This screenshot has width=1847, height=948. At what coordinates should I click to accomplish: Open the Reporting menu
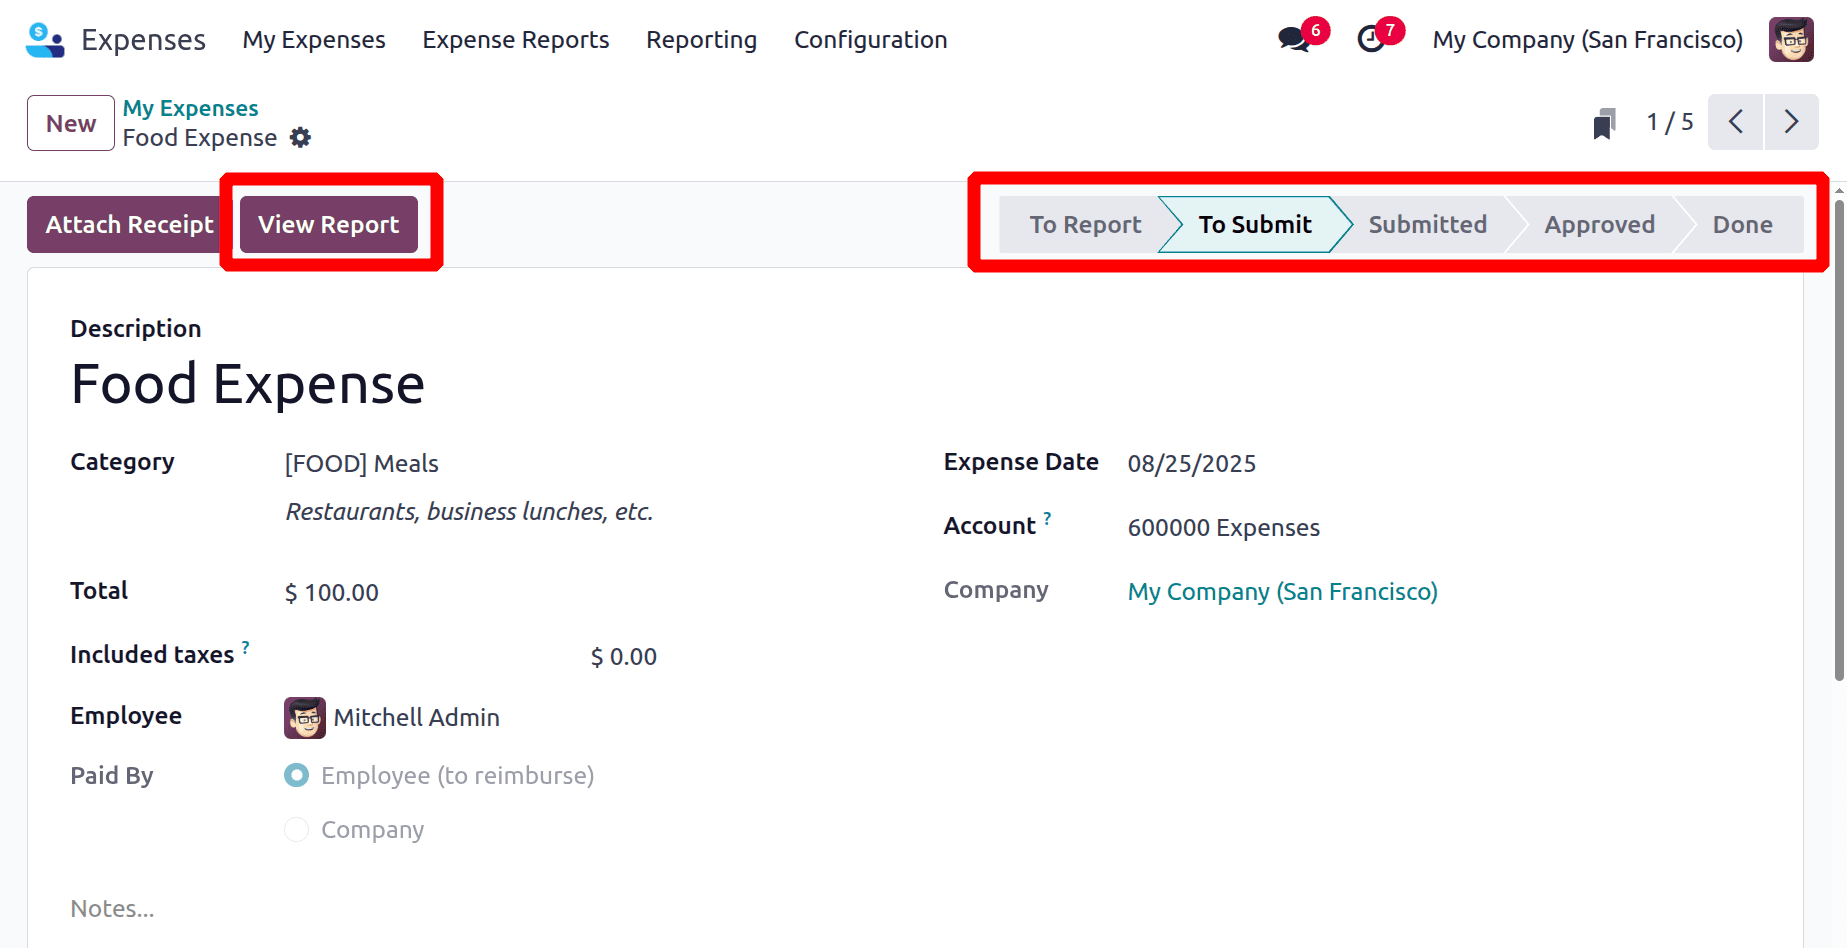(x=702, y=40)
